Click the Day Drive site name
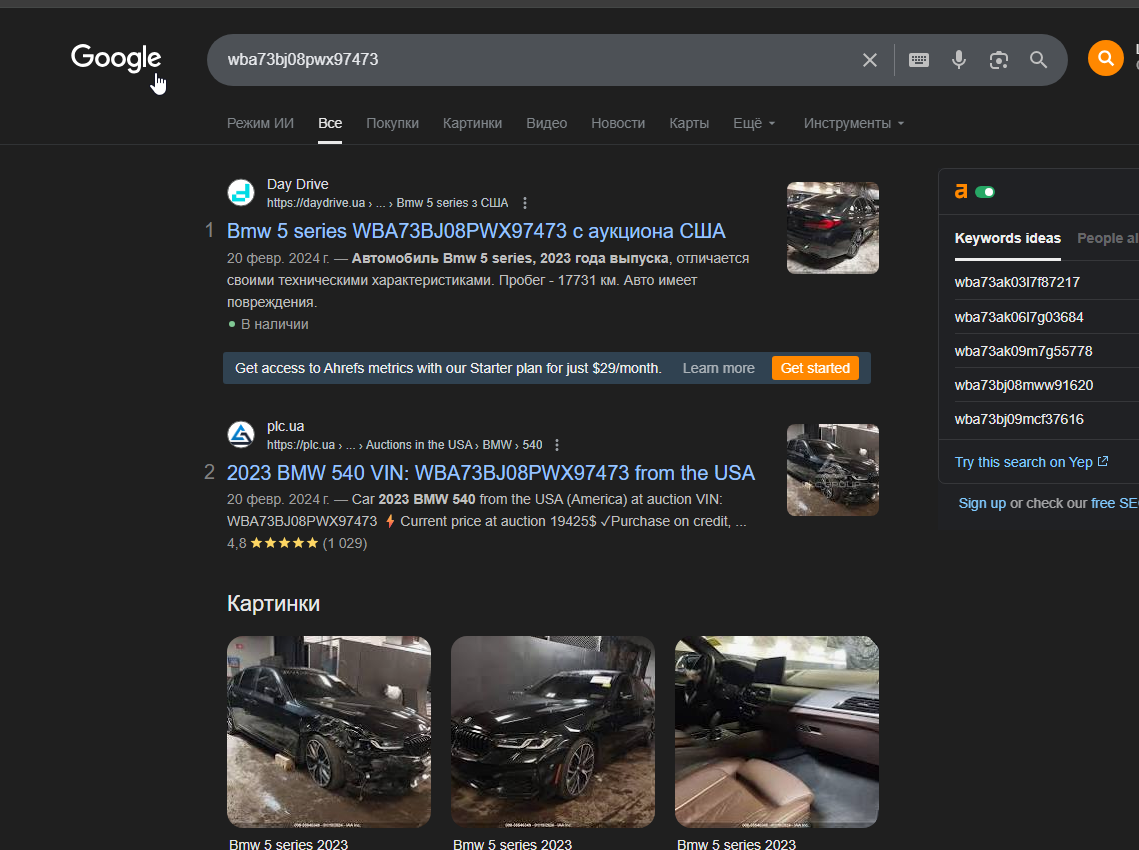 [x=297, y=185]
